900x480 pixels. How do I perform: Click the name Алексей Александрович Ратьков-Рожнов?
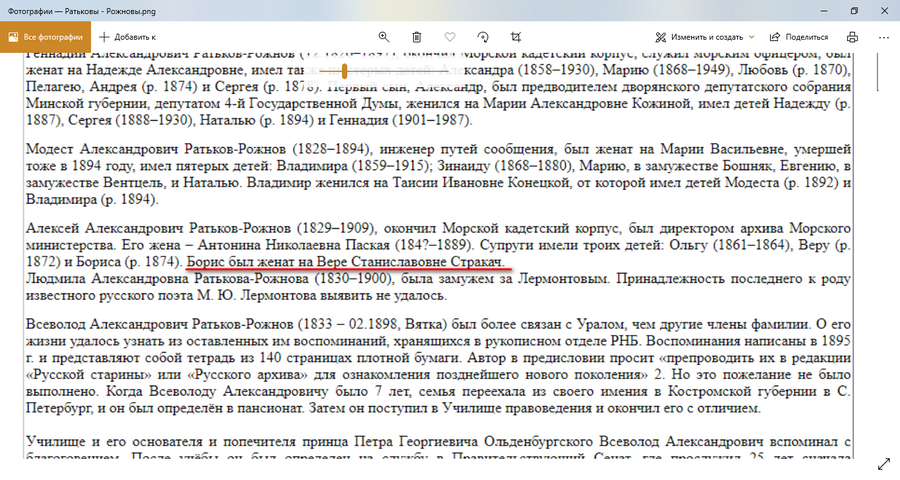pyautogui.click(x=159, y=228)
